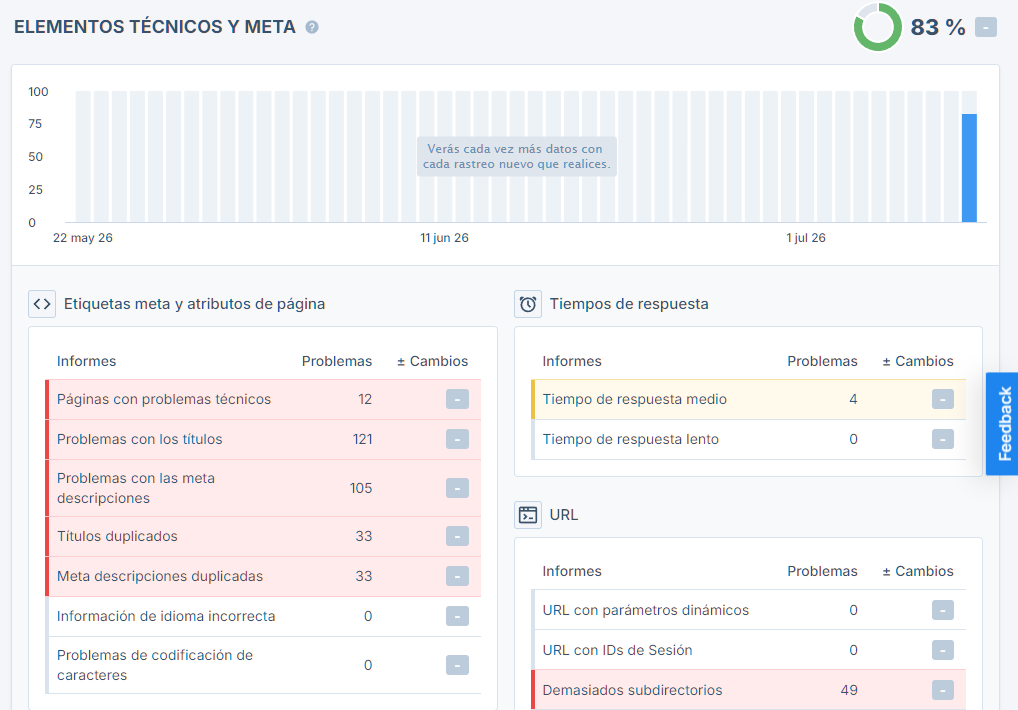Click the 121 problems count for títulos
The image size is (1018, 710).
click(362, 439)
